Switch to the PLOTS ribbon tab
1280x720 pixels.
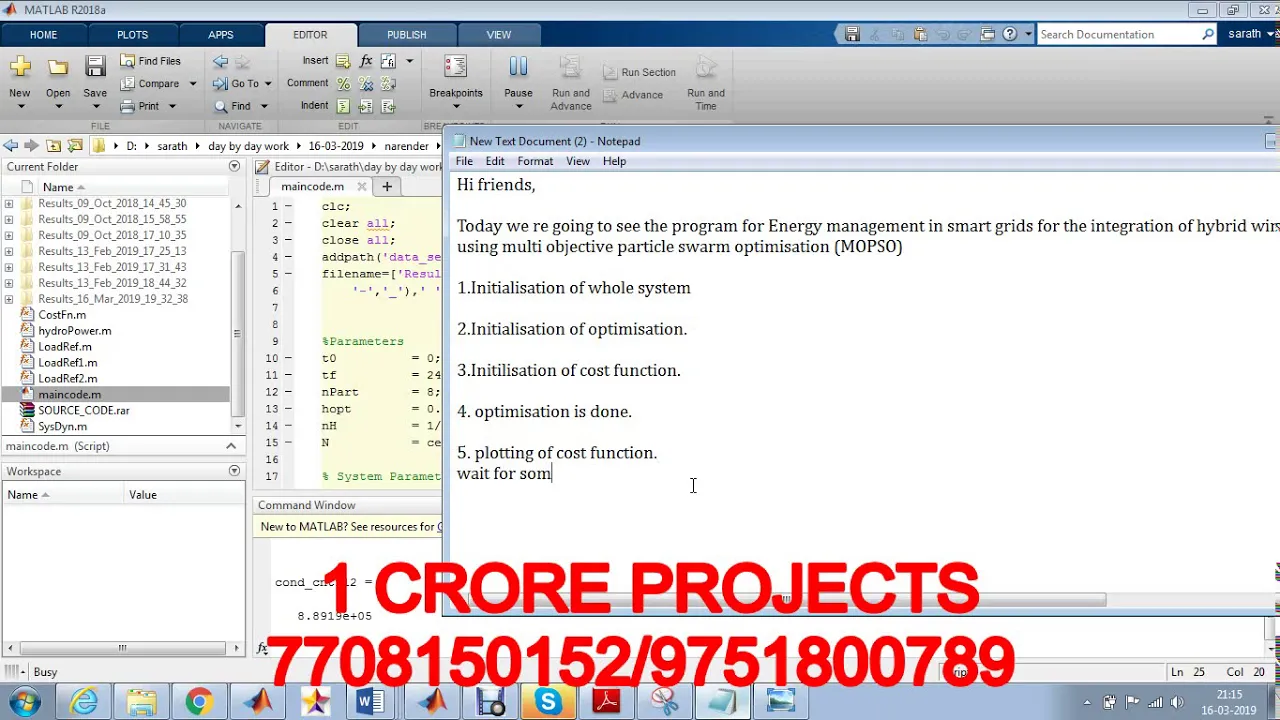point(132,34)
